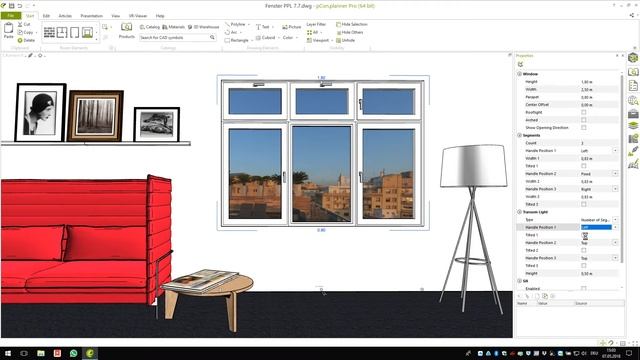Click the Delete button in the ribbon
Screen dimensions: 640x360
[x=26, y=40]
